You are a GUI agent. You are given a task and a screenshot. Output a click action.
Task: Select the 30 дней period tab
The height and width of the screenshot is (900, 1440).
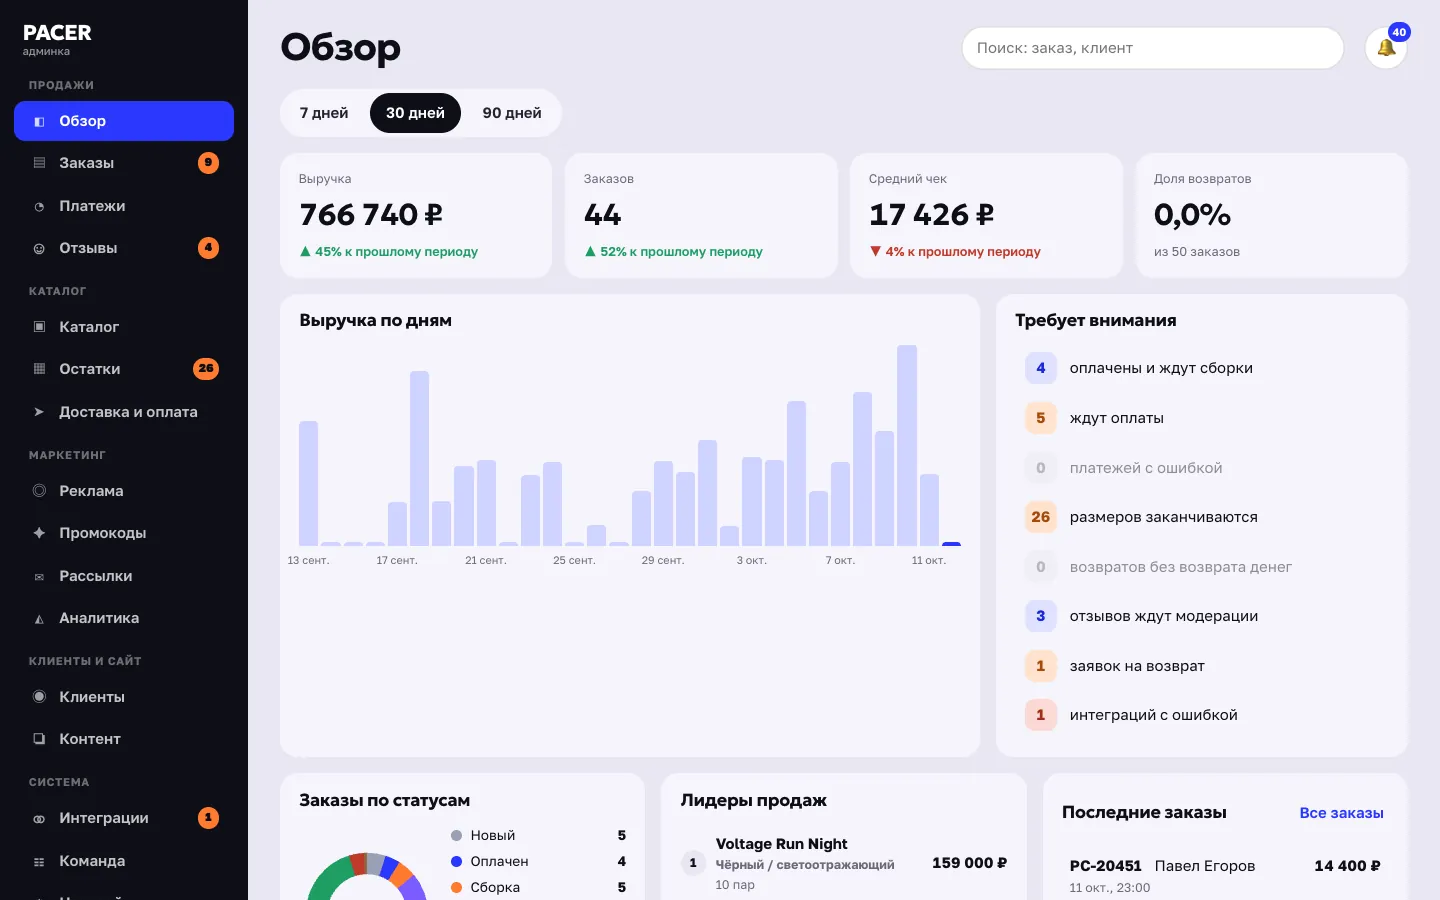(415, 113)
